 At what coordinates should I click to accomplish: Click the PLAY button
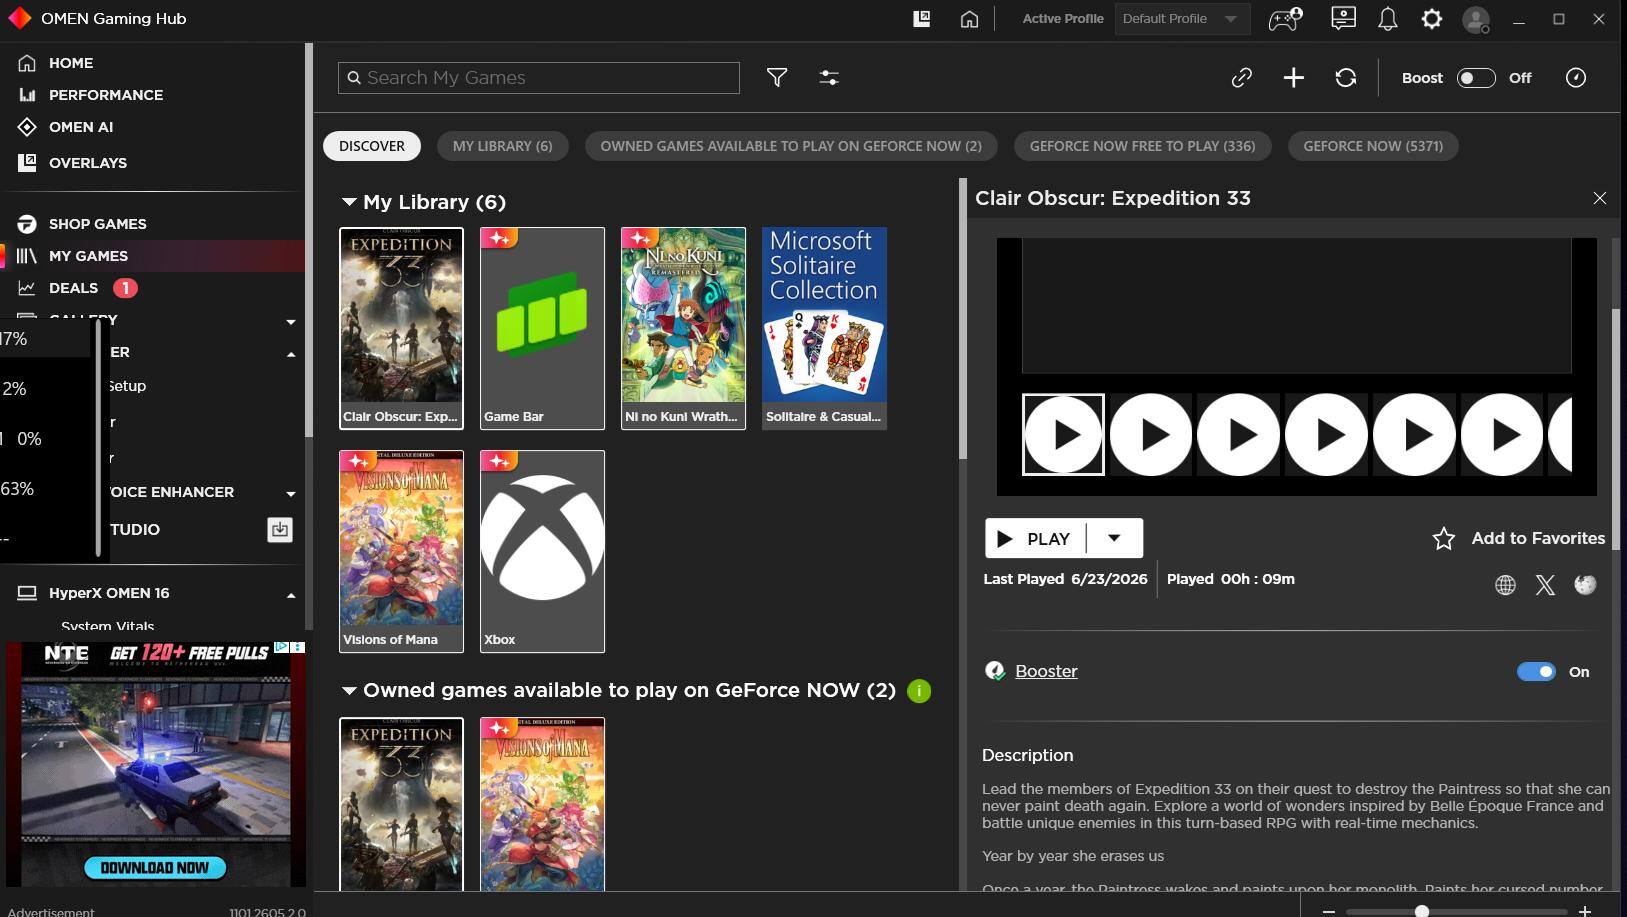click(1036, 538)
